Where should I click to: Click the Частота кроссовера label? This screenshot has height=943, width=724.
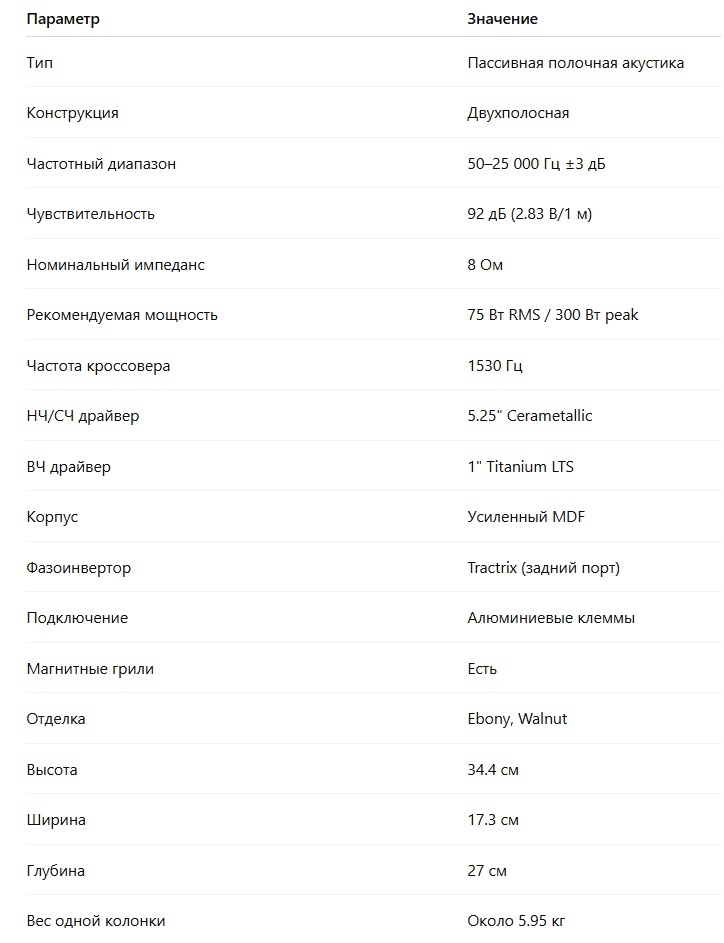click(x=99, y=366)
